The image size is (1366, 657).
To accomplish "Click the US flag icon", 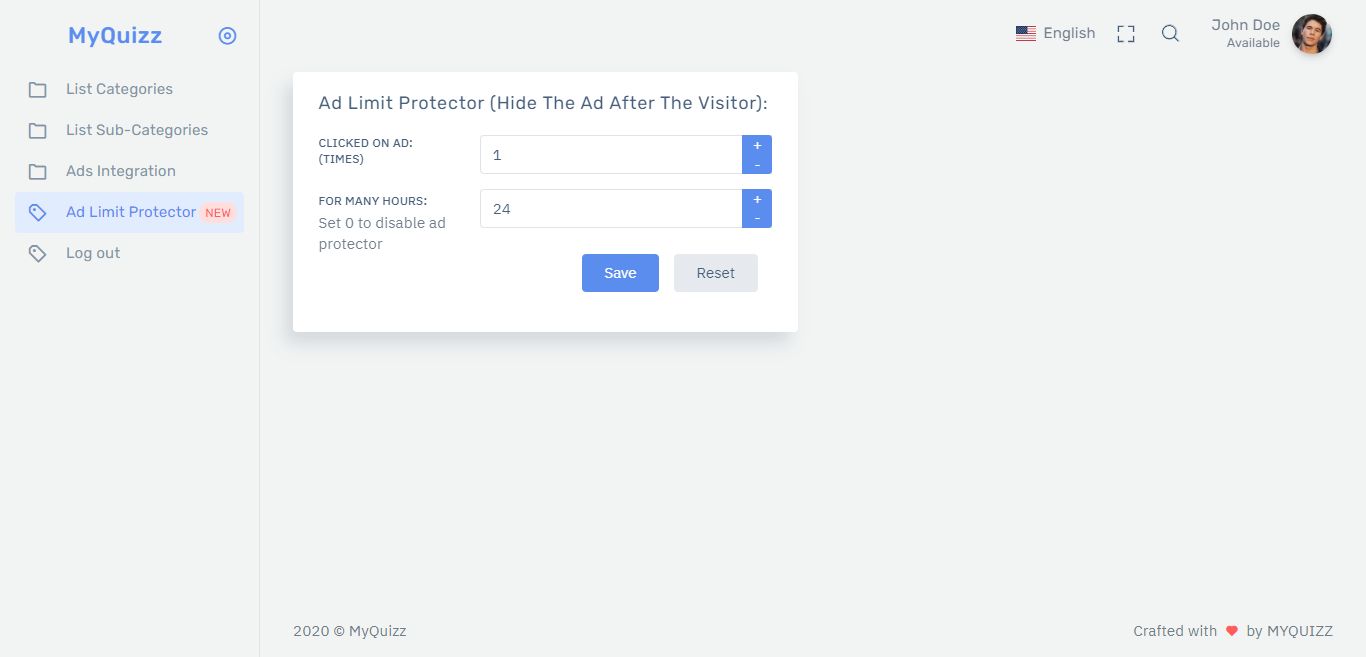I will [1026, 33].
